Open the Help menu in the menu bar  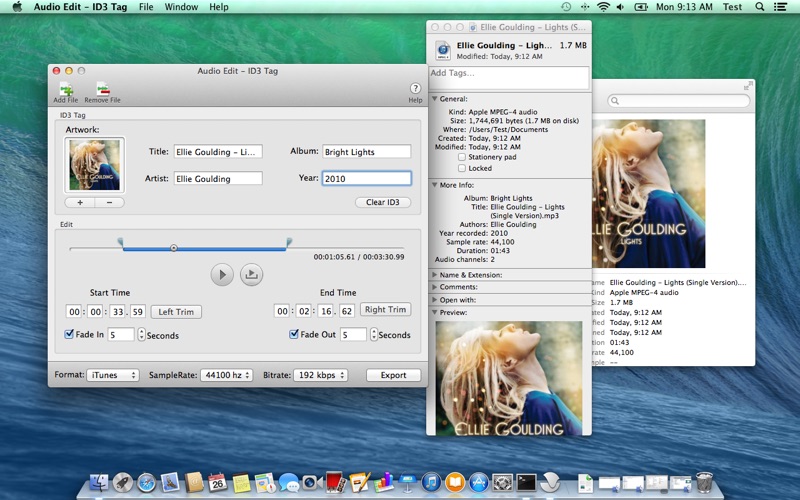(x=219, y=7)
